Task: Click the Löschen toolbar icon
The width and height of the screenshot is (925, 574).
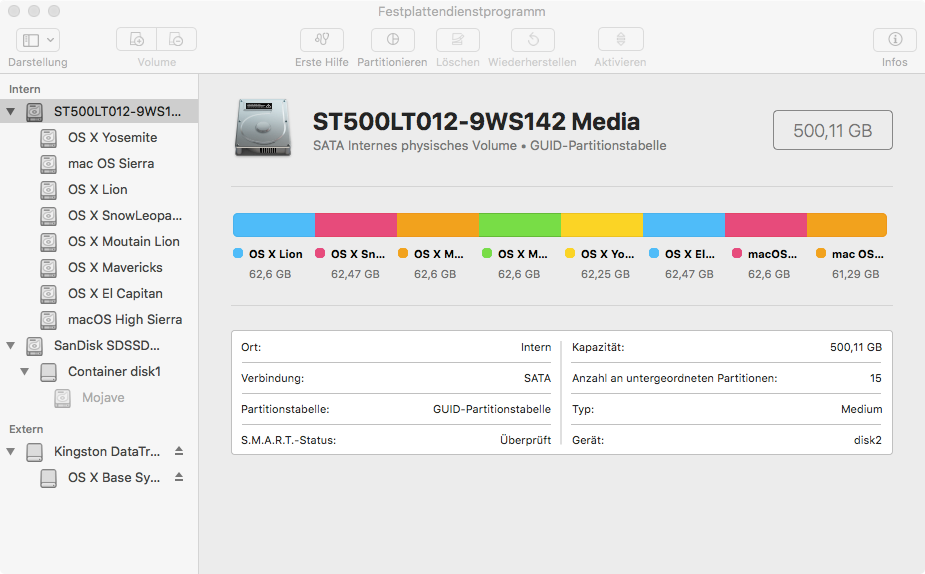Action: (457, 40)
